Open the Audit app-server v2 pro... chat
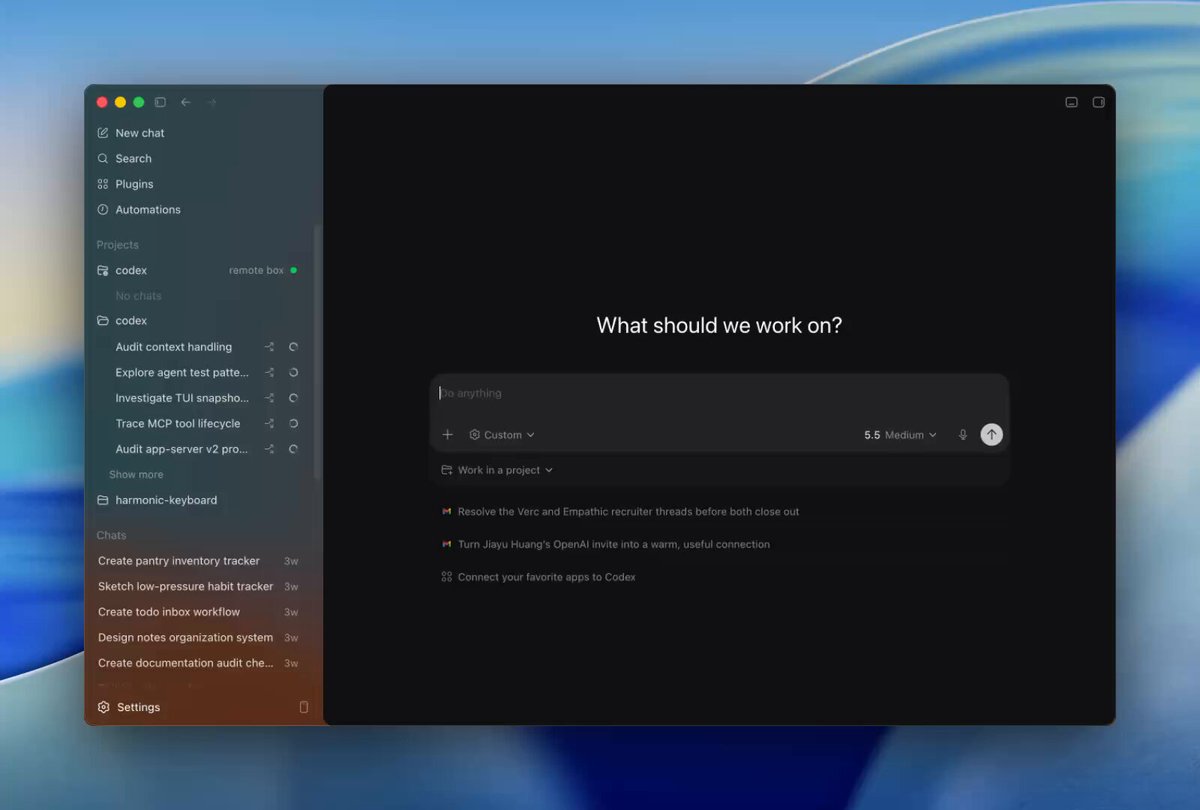The height and width of the screenshot is (810, 1200). pyautogui.click(x=181, y=449)
